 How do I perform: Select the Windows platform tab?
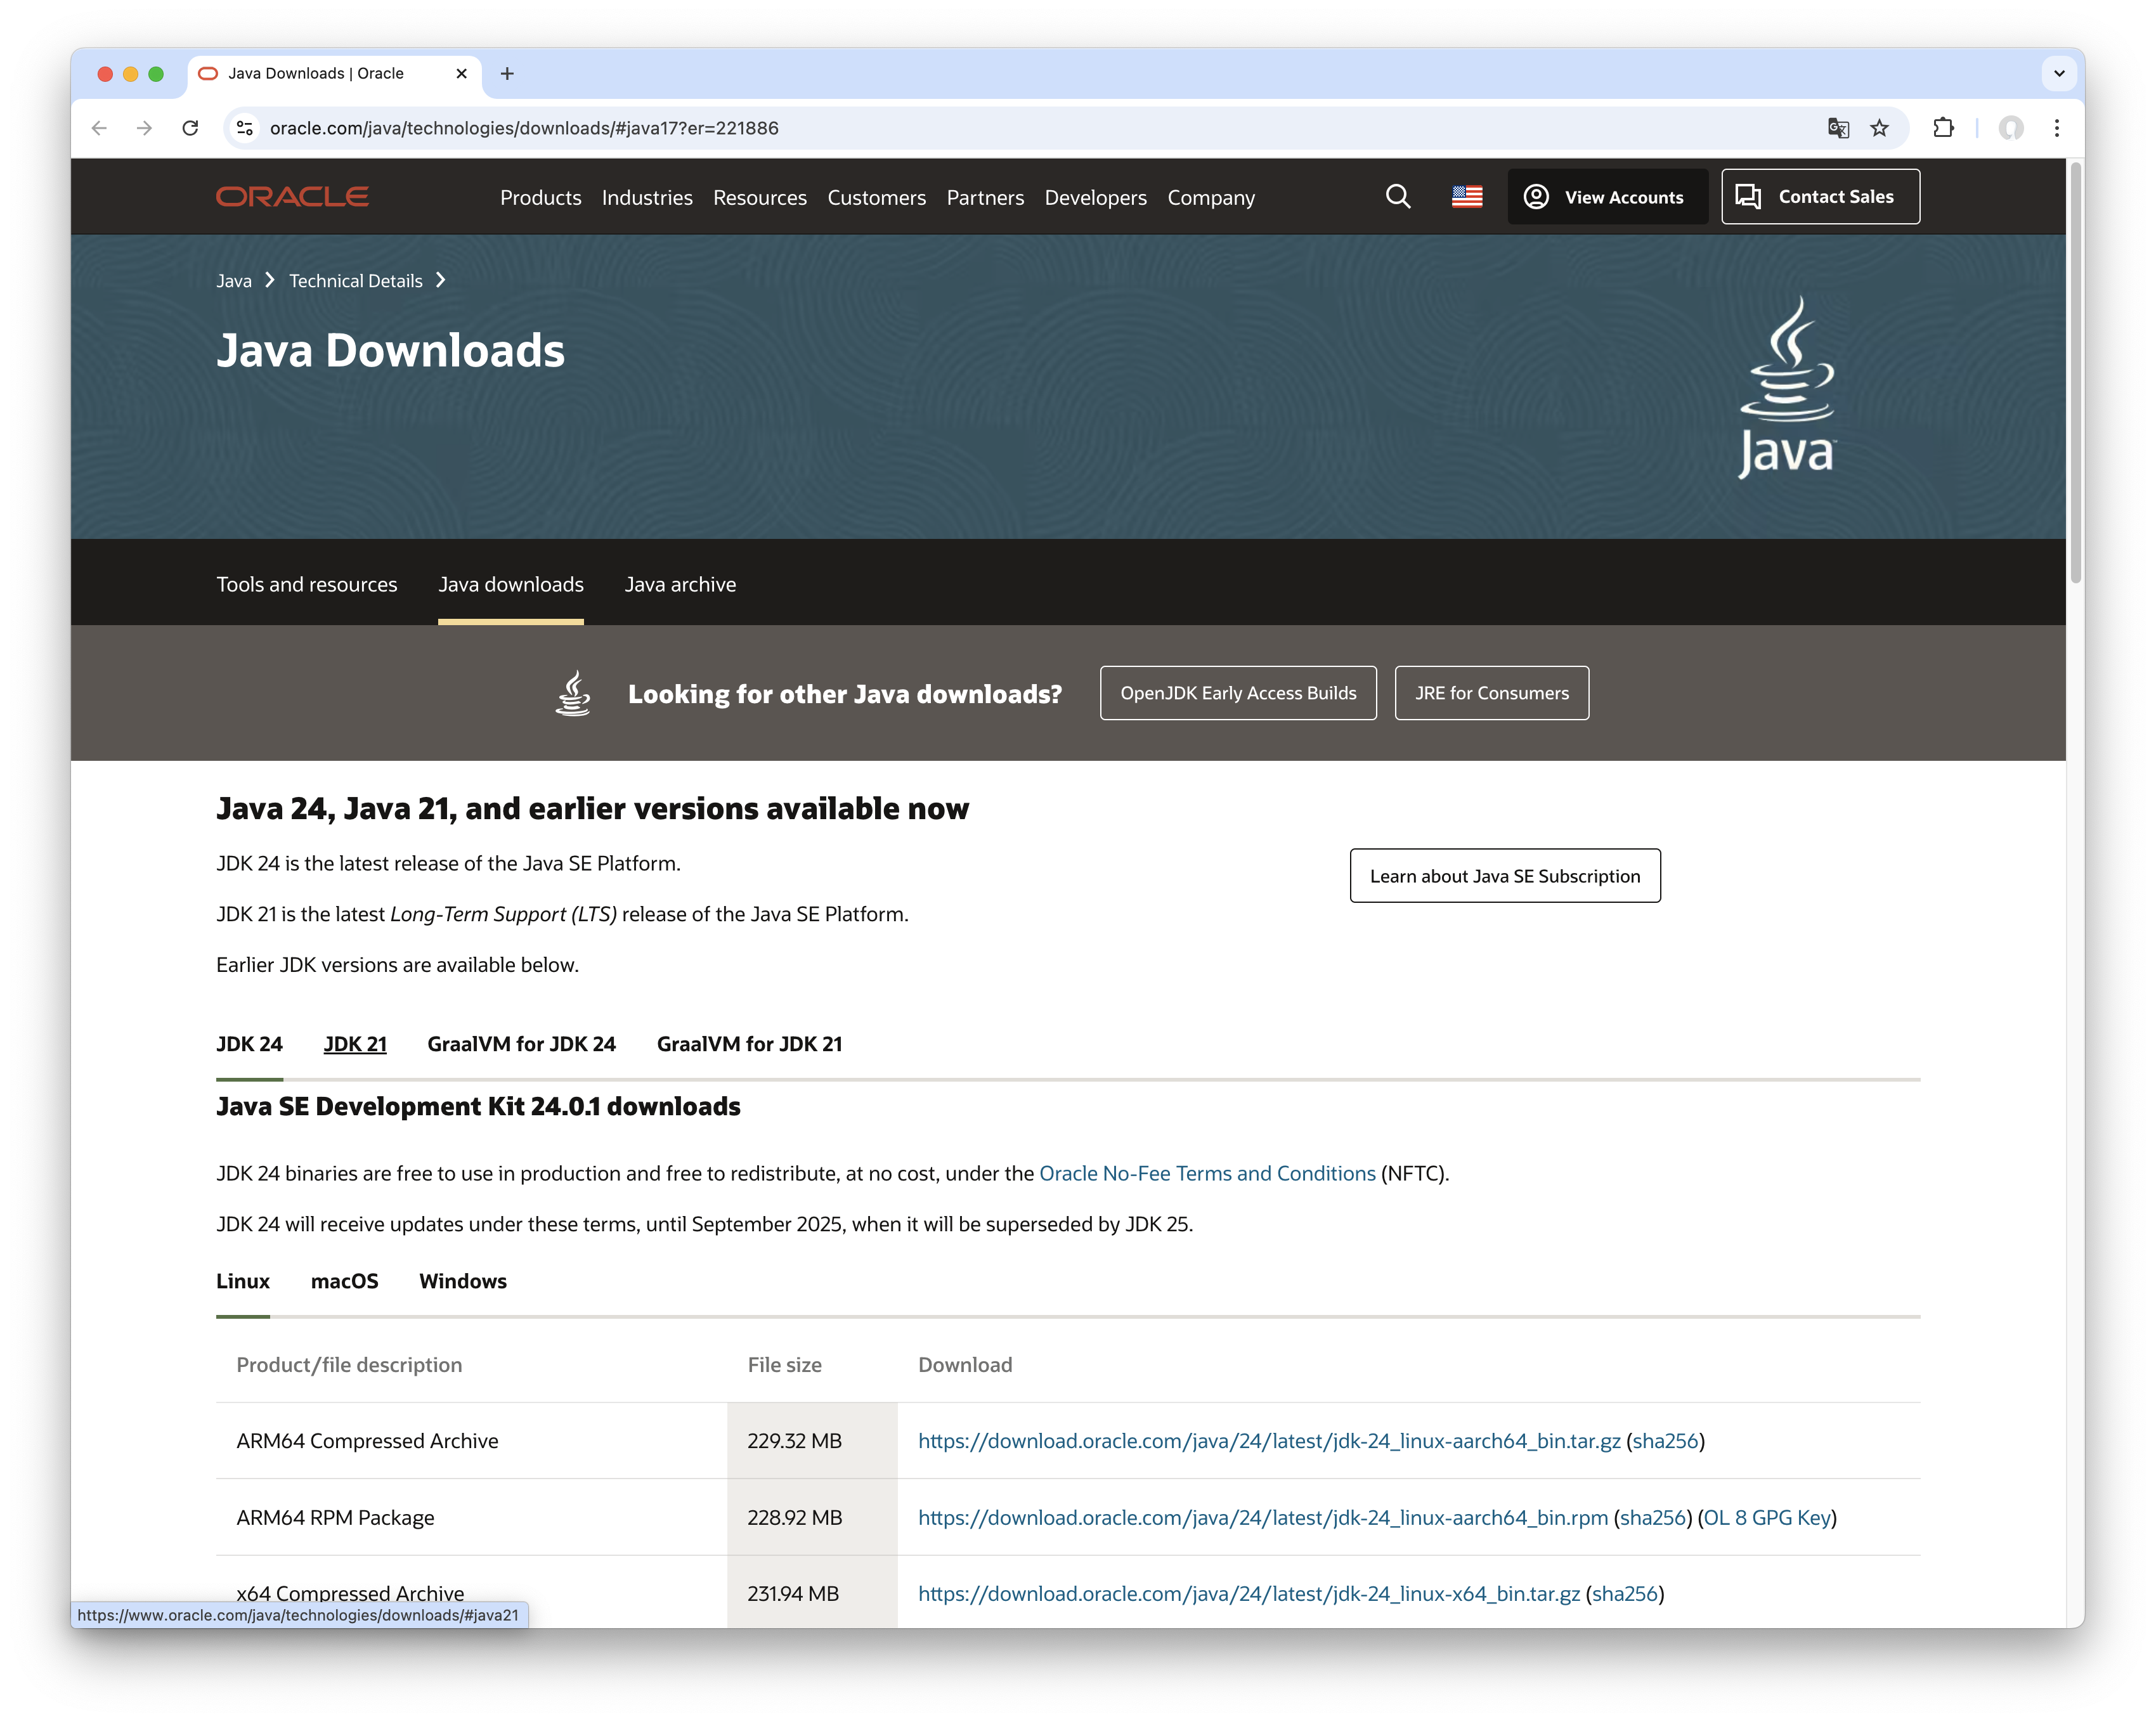(x=462, y=1282)
